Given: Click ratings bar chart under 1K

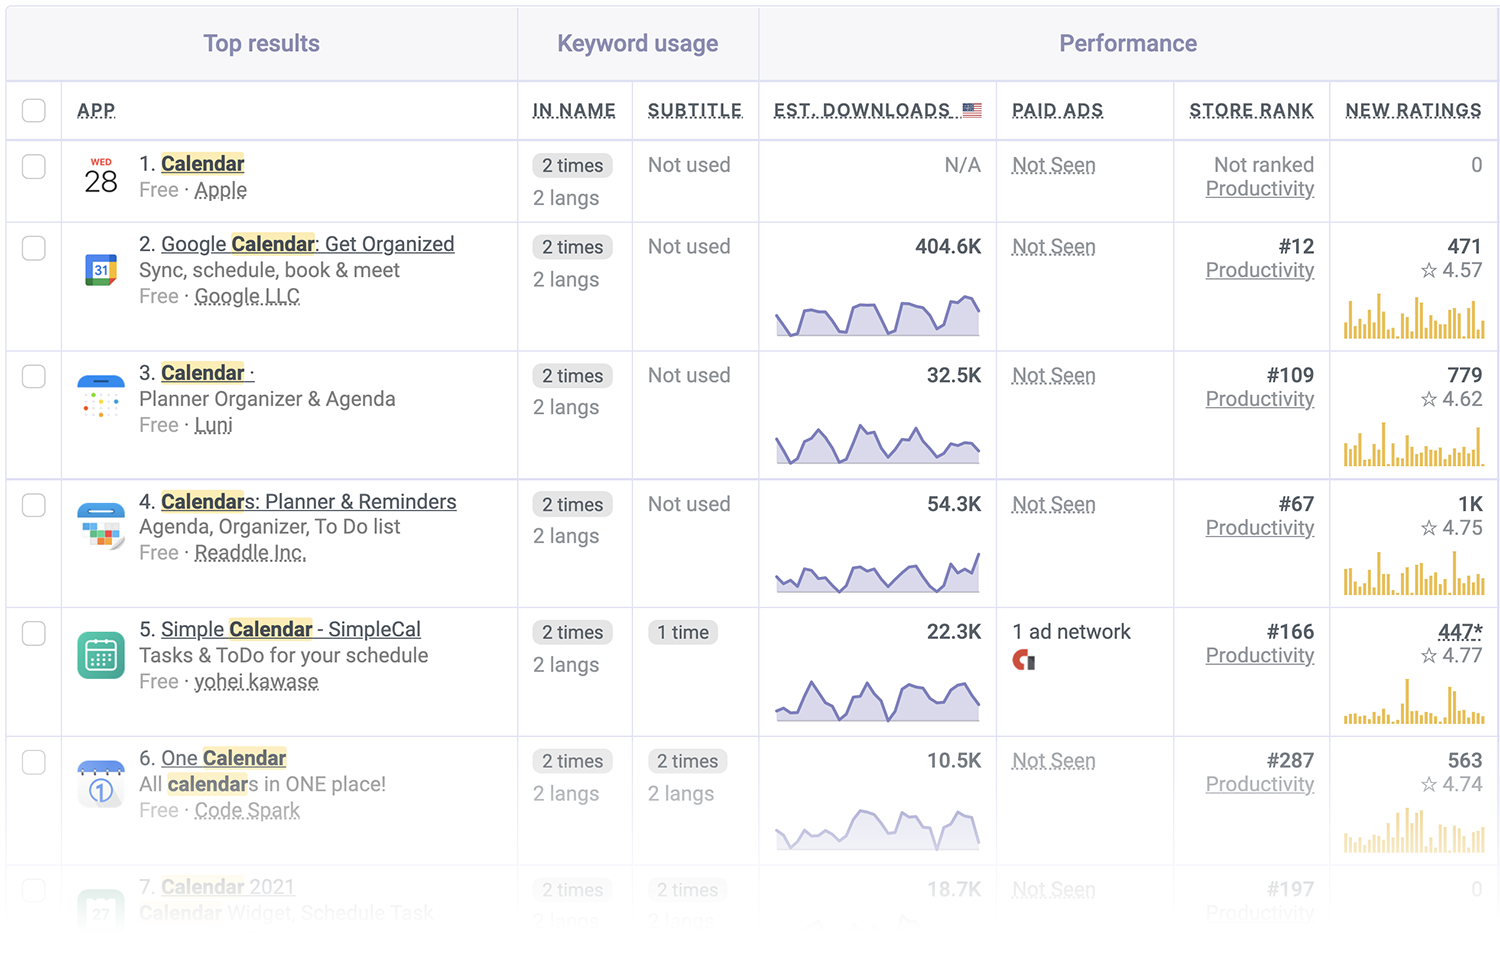Looking at the screenshot, I should (1414, 573).
